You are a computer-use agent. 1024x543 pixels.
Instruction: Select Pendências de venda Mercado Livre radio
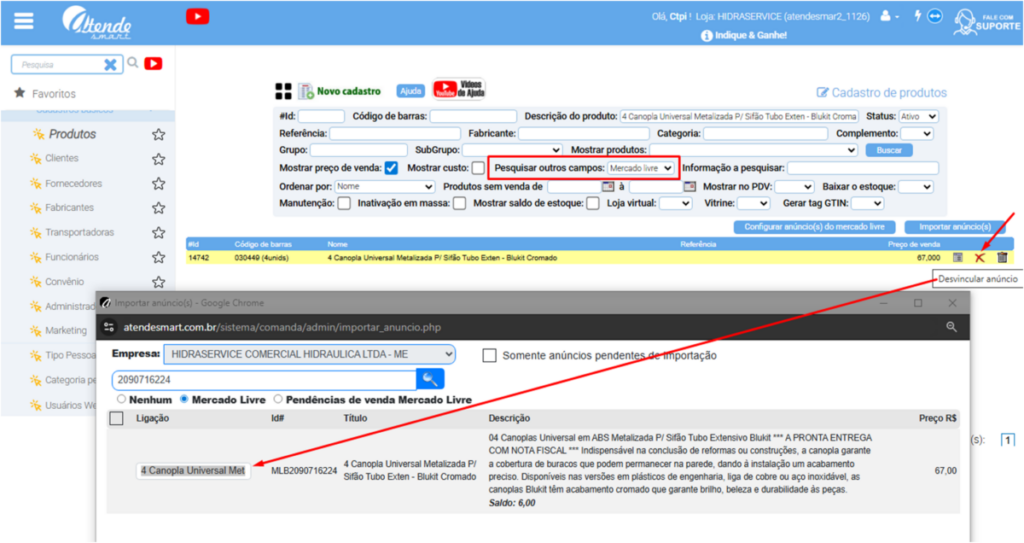[x=278, y=399]
